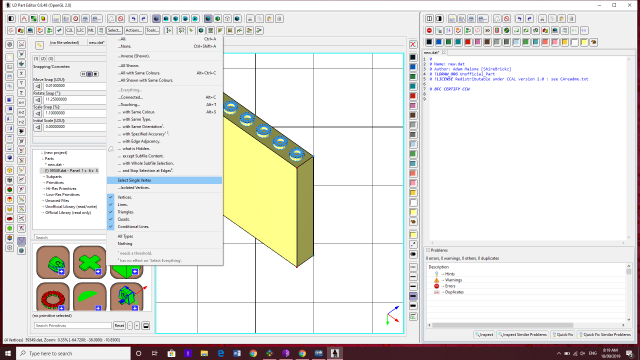Viewport: 640px width, 360px height.
Task: Toggle the 'with Same Colour' select option
Action: point(164,112)
